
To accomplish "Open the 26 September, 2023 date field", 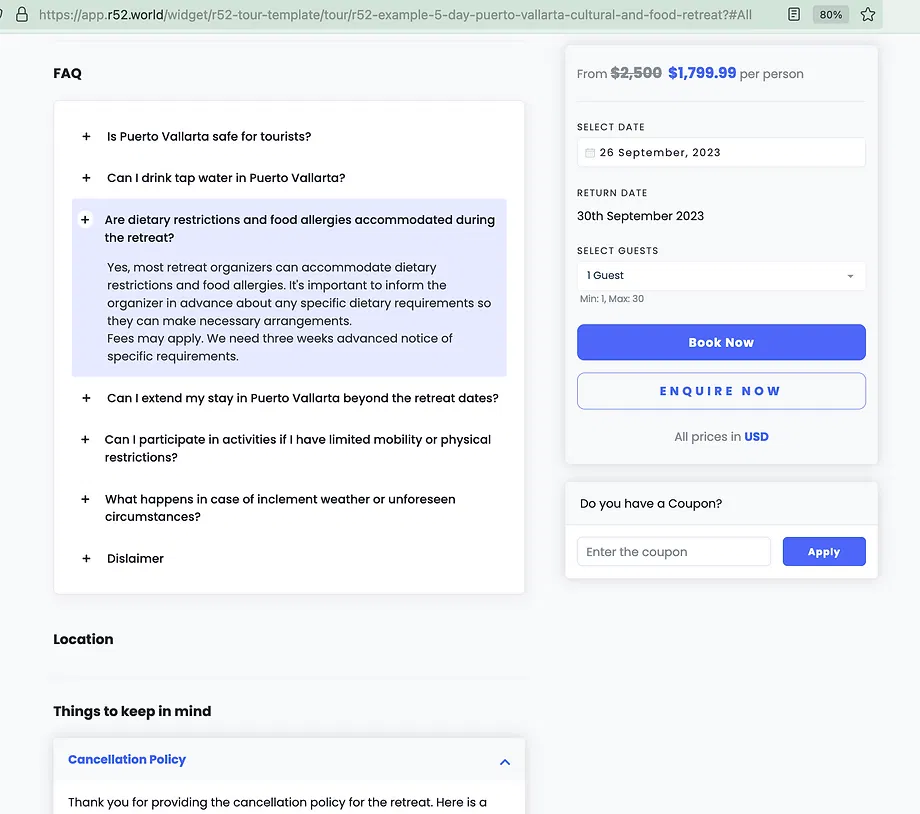I will 725,153.
